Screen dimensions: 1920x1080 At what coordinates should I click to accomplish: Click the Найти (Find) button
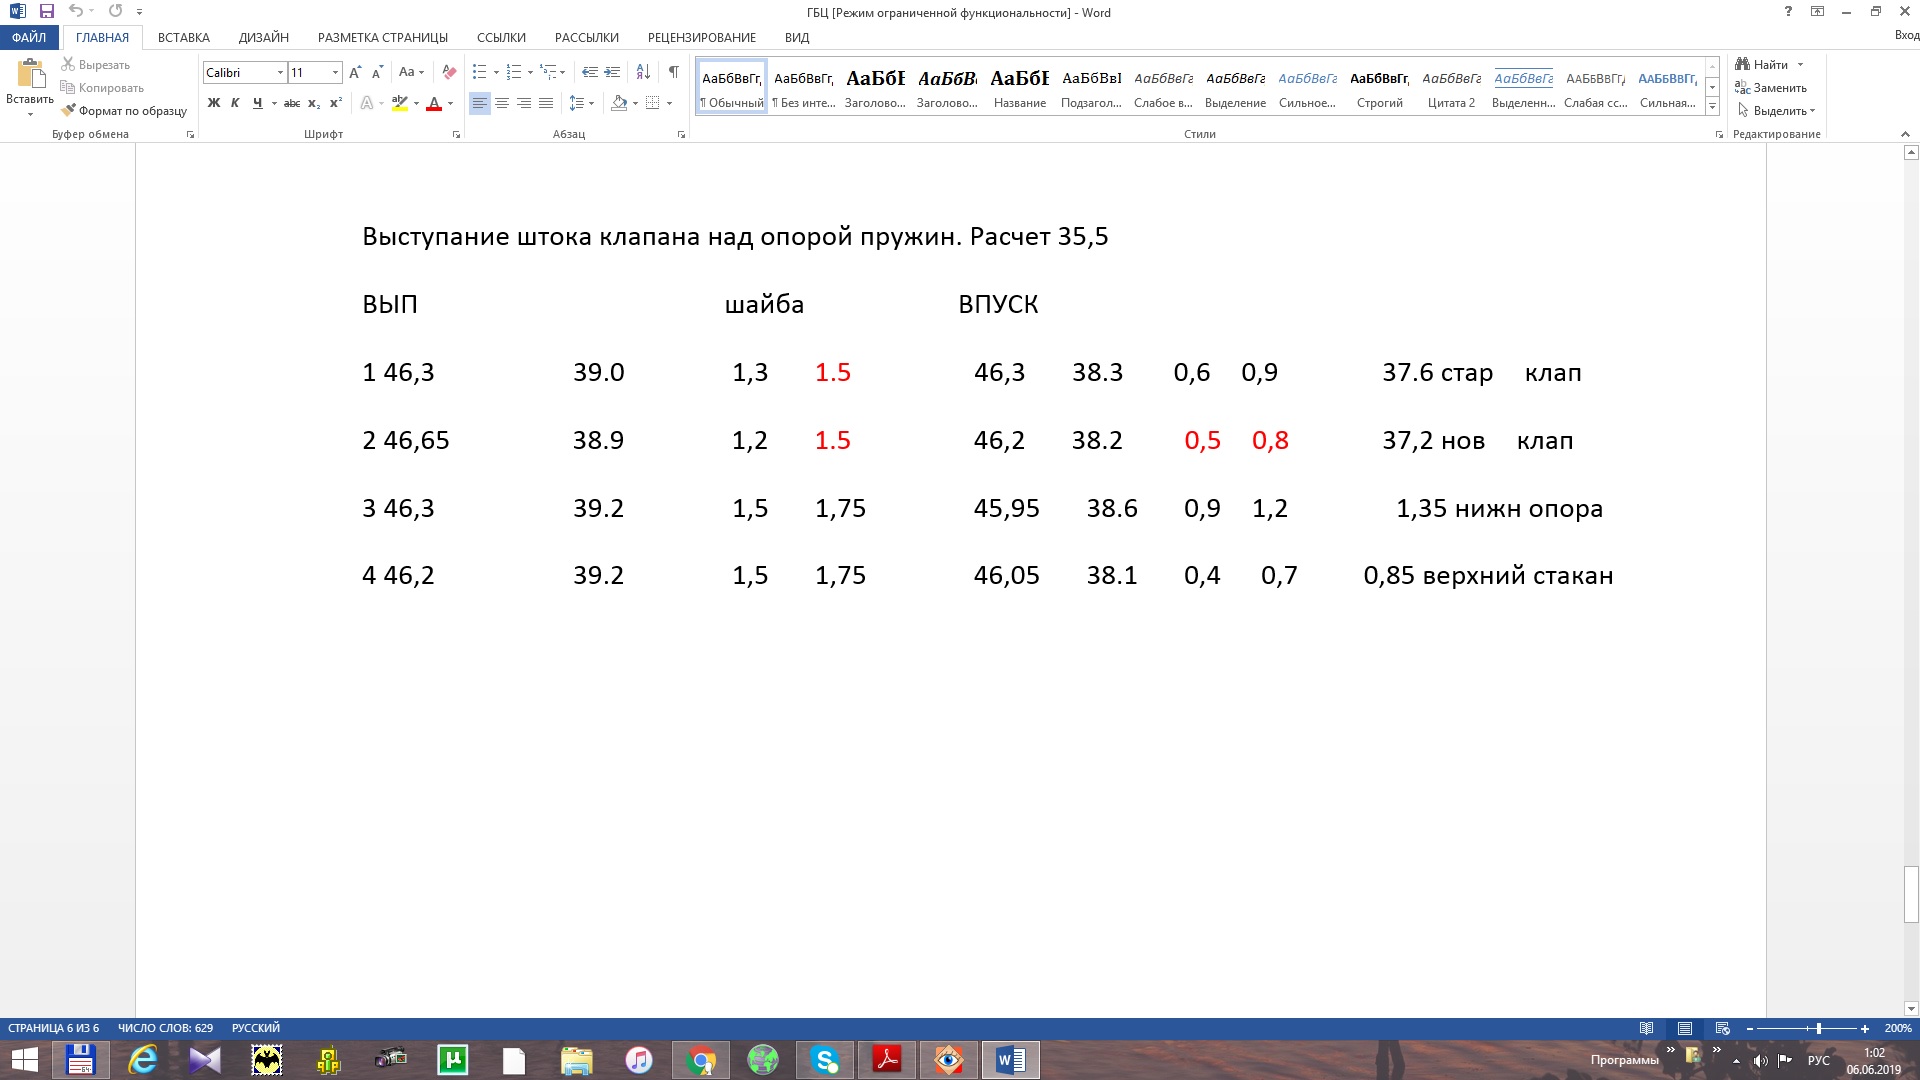click(x=1769, y=64)
